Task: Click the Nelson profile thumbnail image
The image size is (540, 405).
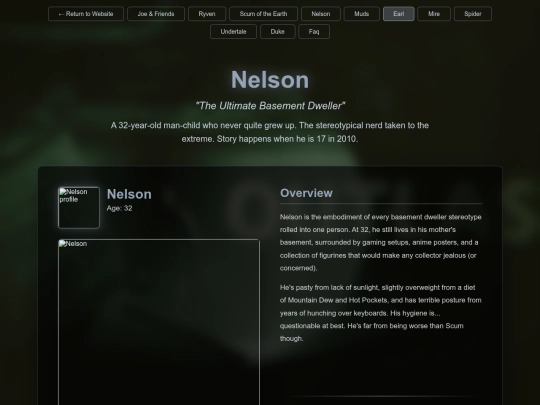Action: 79,208
